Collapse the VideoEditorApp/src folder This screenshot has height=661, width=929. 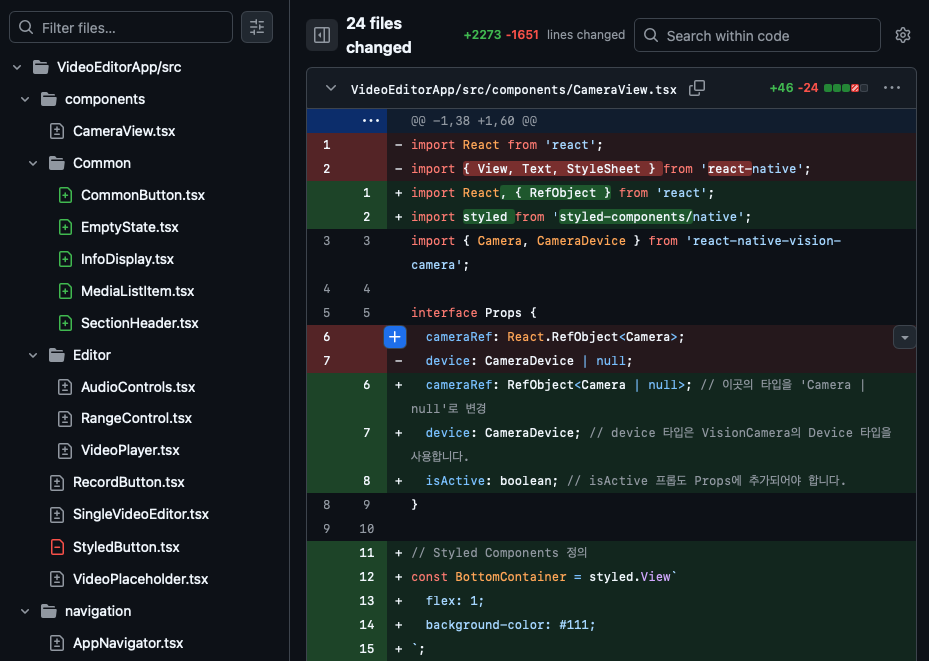17,68
